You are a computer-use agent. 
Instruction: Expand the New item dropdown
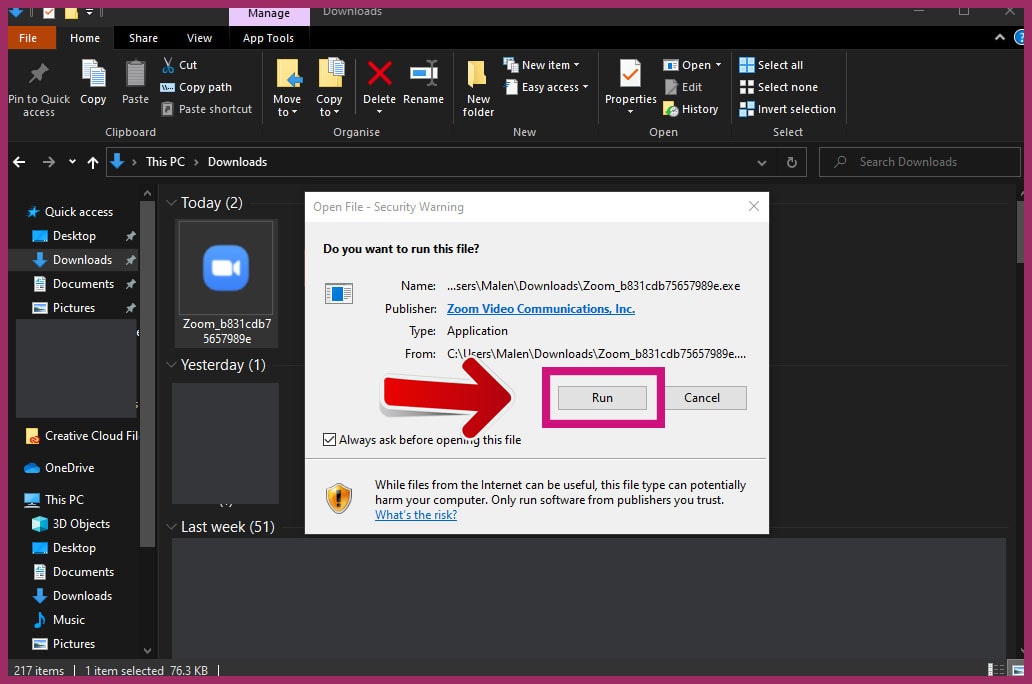click(577, 65)
